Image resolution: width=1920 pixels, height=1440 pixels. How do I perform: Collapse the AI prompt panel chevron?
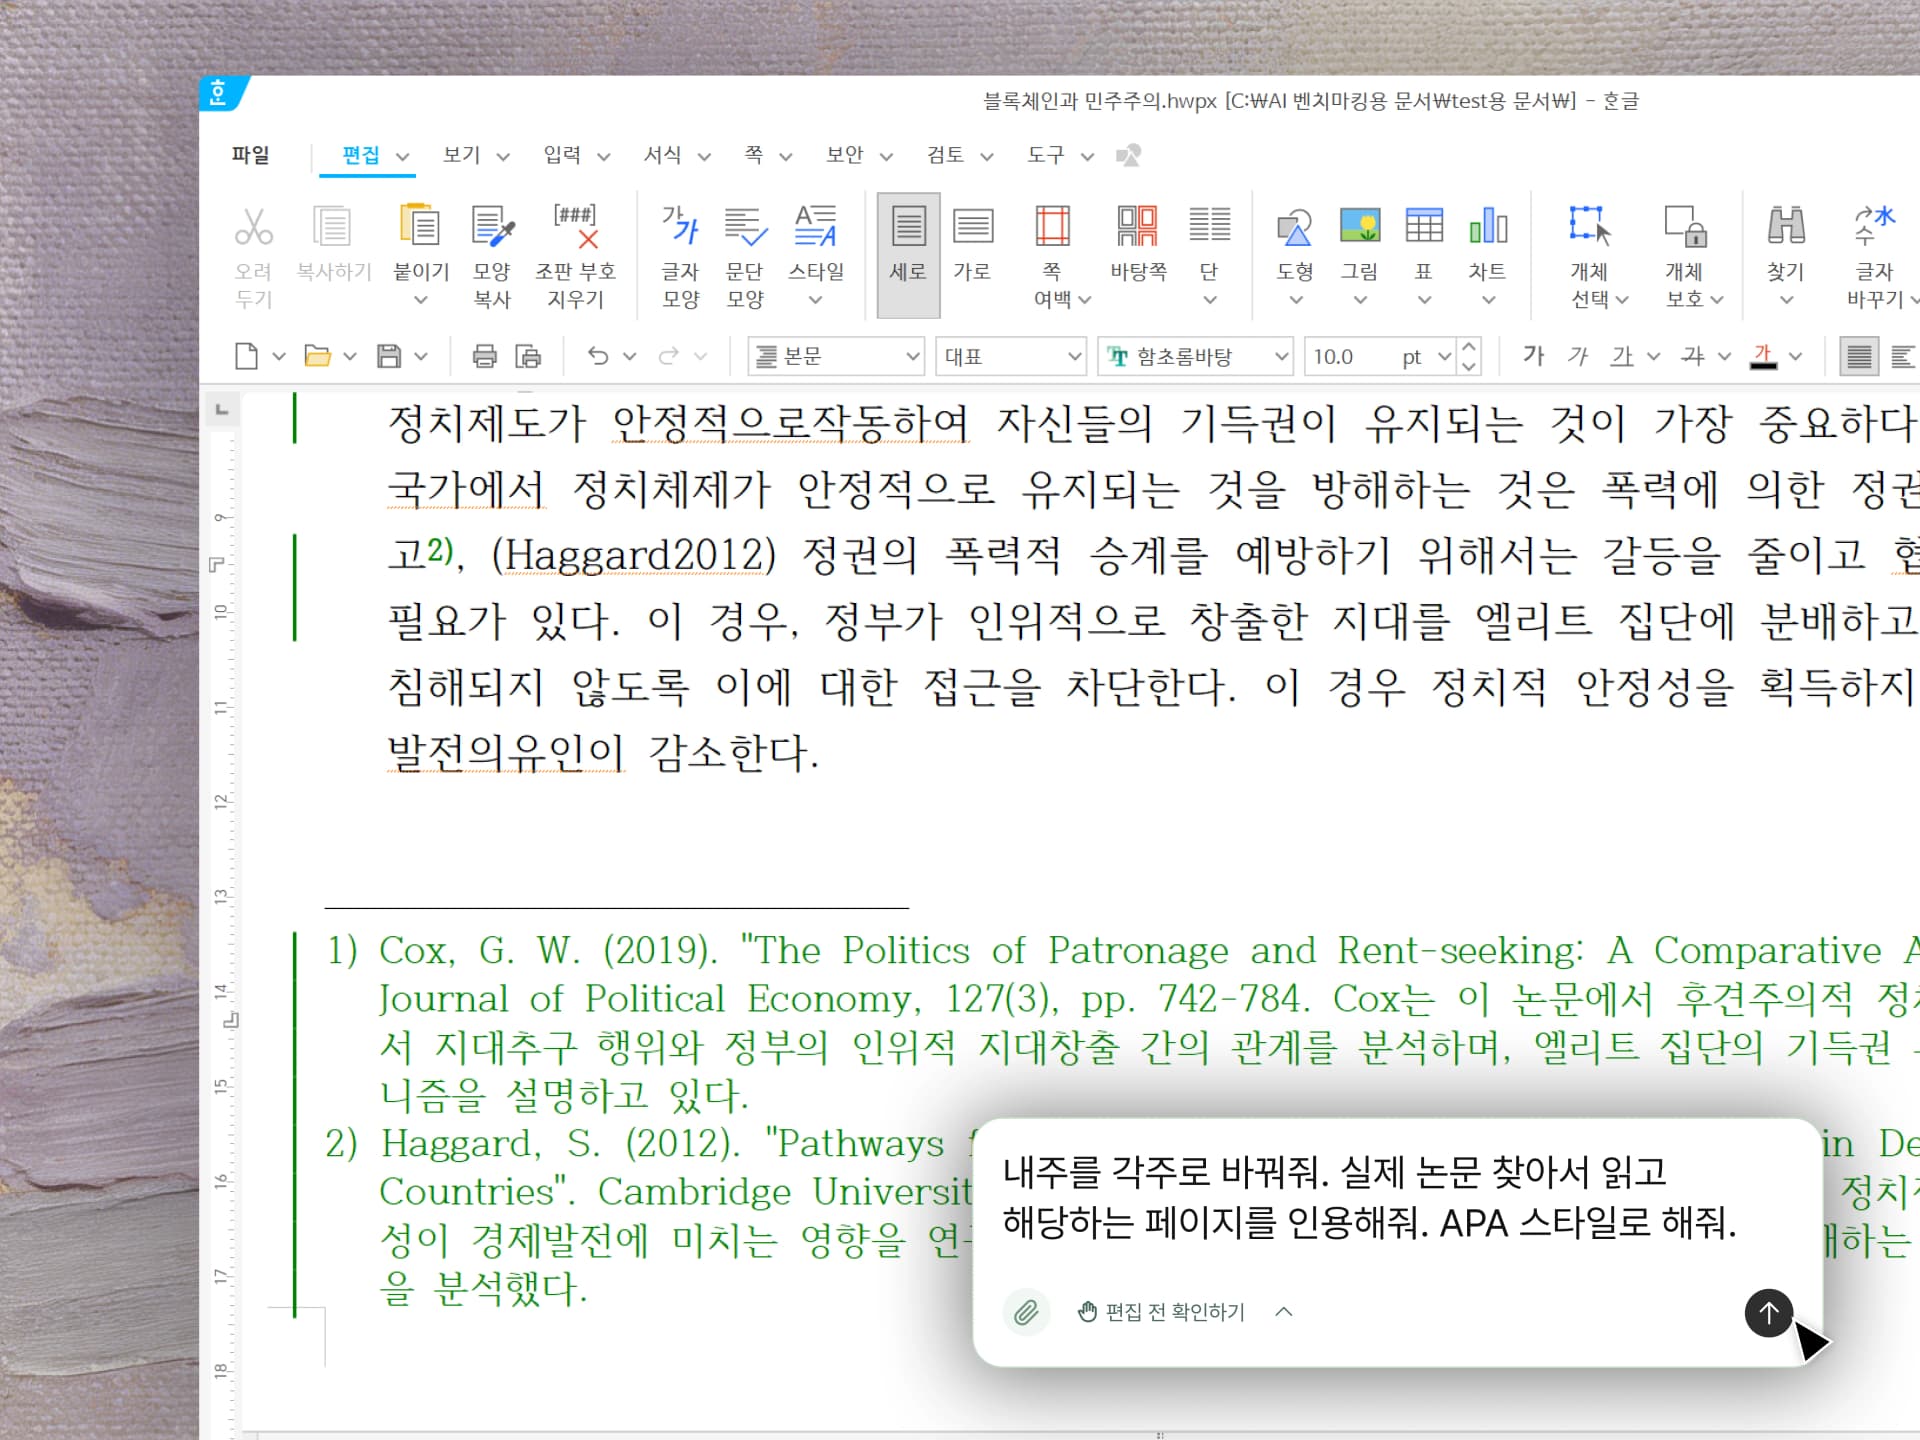pyautogui.click(x=1284, y=1311)
